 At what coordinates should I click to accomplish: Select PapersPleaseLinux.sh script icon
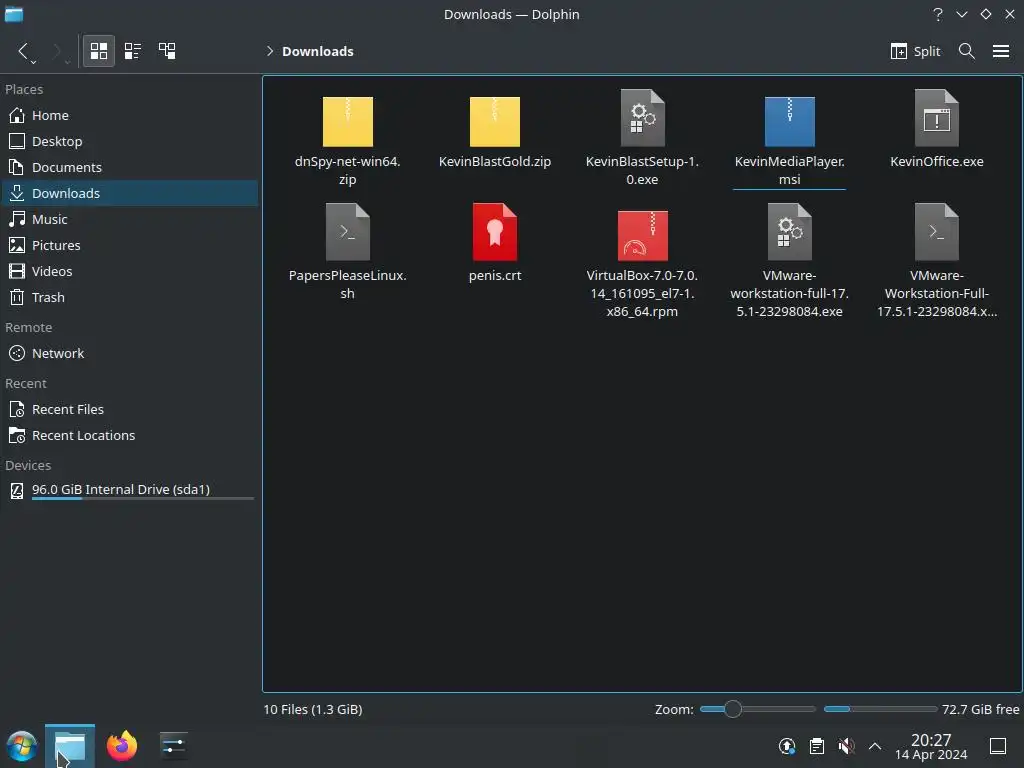tap(347, 232)
